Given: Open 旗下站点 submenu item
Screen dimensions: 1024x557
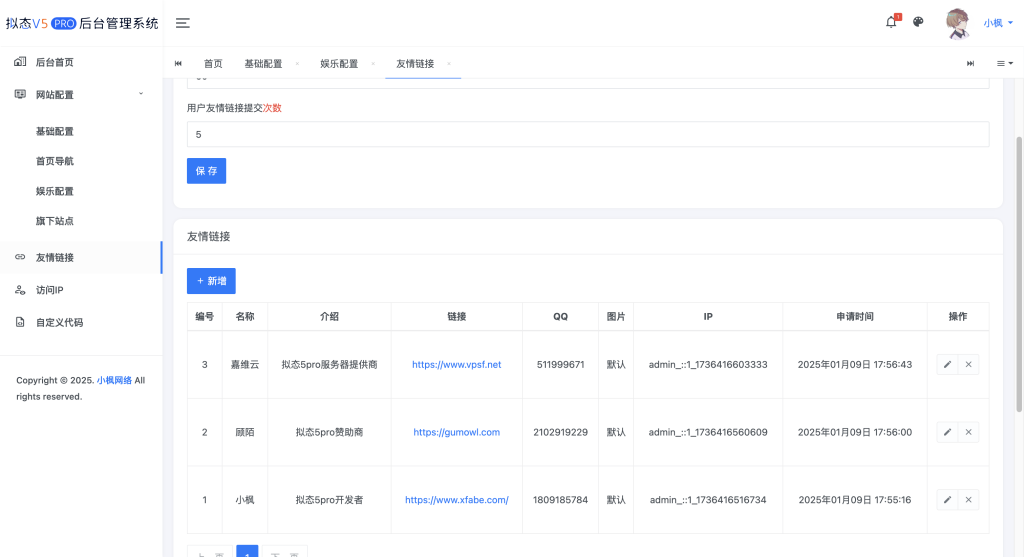Looking at the screenshot, I should (55, 221).
